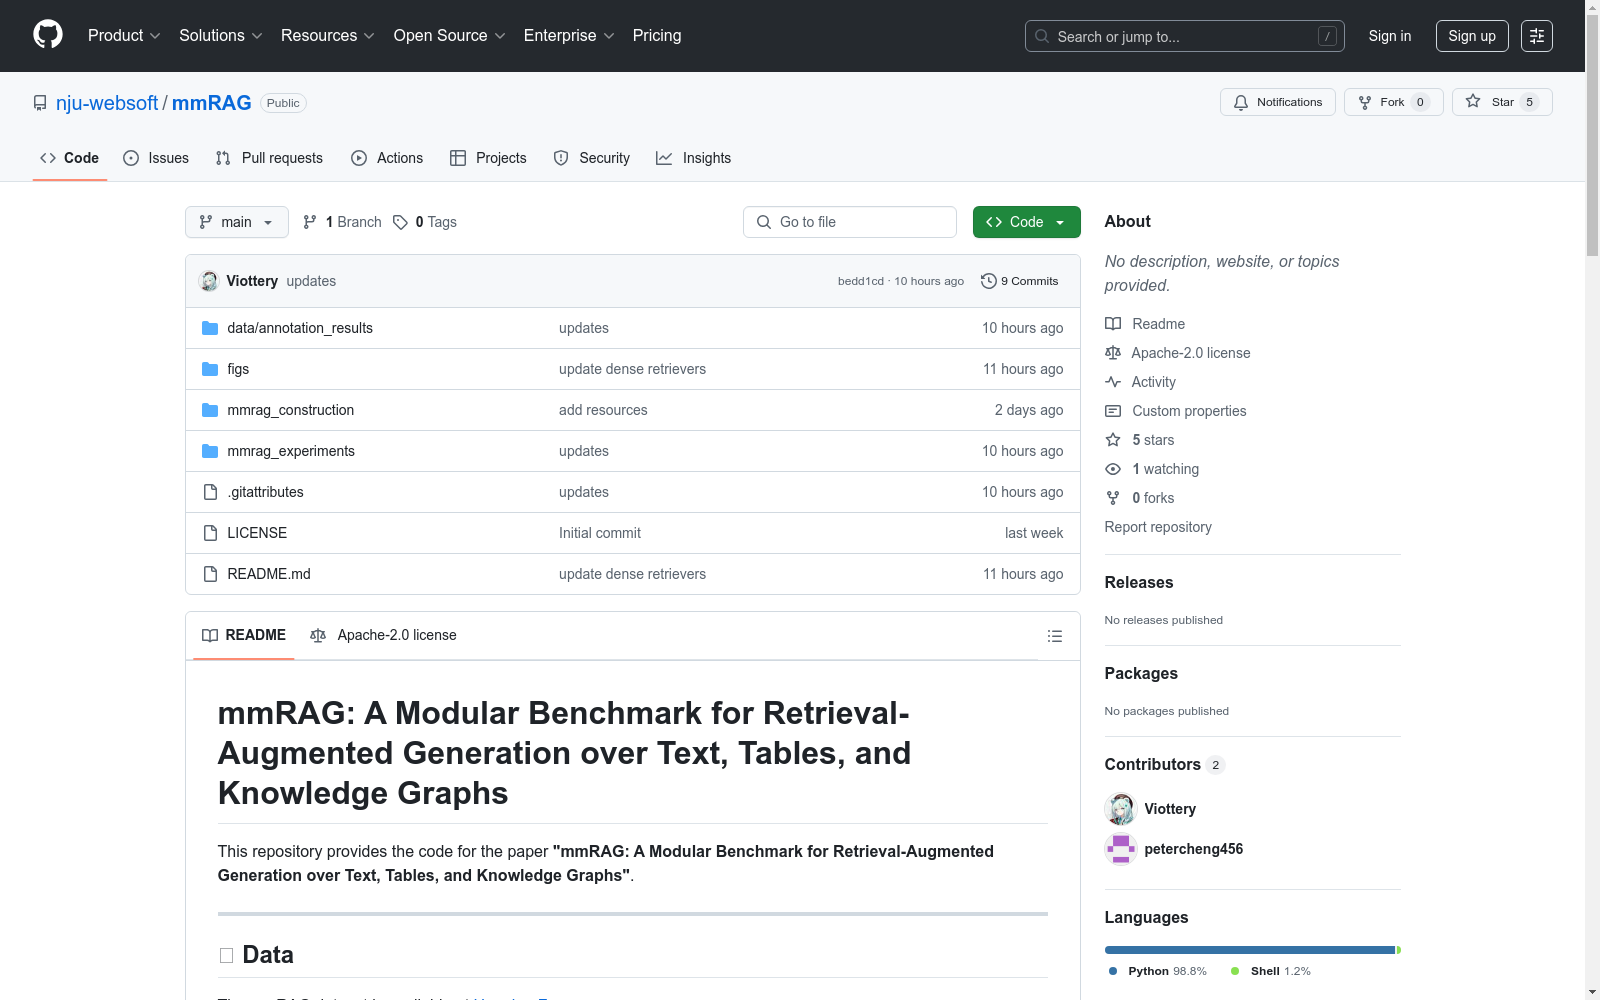
Task: Open the Projects tab
Action: 488,158
